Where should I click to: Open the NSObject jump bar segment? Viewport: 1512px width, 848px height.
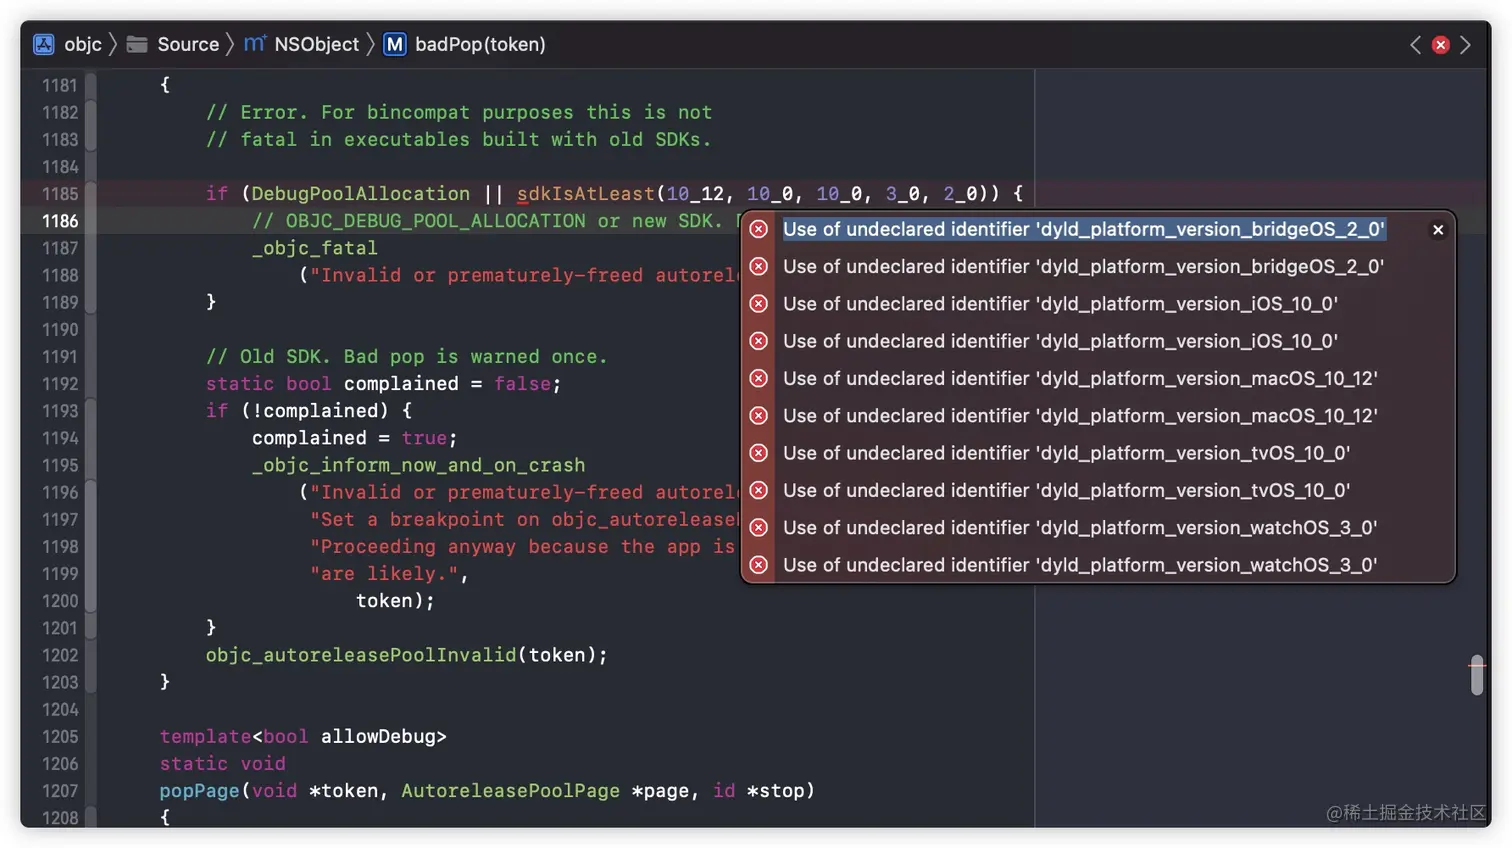tap(316, 44)
